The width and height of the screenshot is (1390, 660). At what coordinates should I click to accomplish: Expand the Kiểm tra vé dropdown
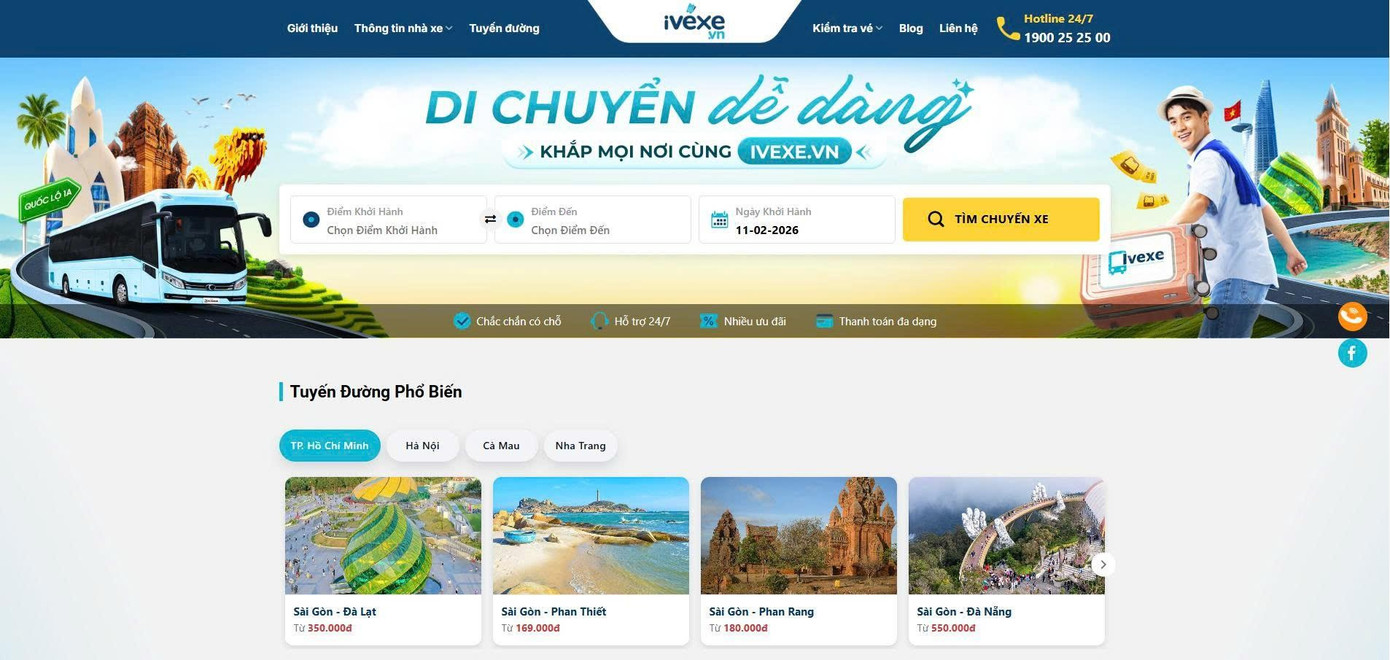pyautogui.click(x=847, y=28)
